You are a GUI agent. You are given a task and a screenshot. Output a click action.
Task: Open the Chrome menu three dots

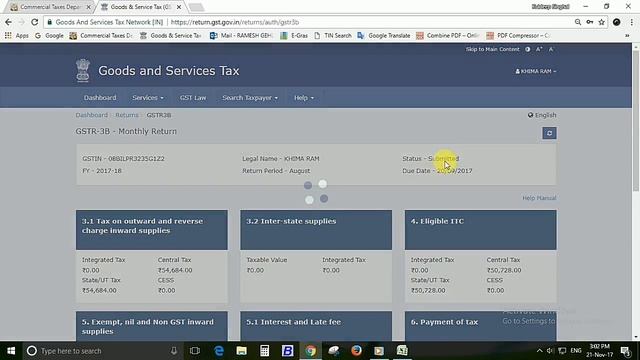(631, 22)
